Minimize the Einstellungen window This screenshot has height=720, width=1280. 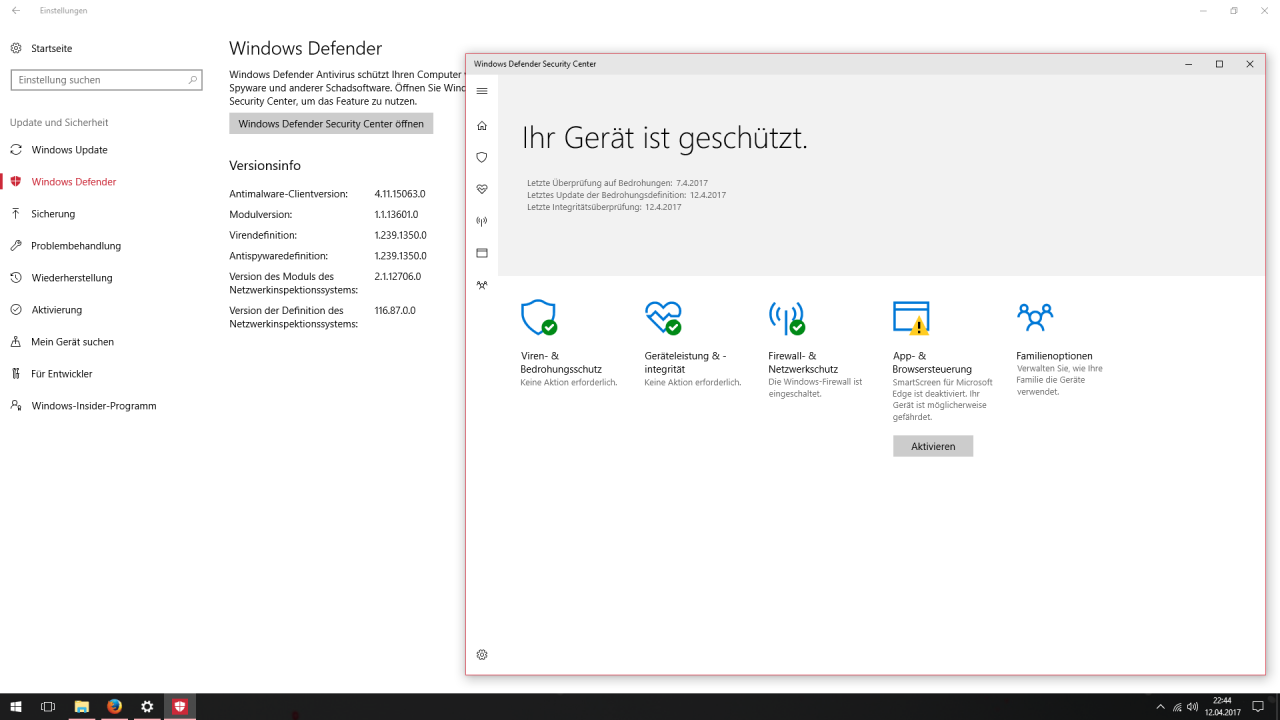(x=1203, y=11)
